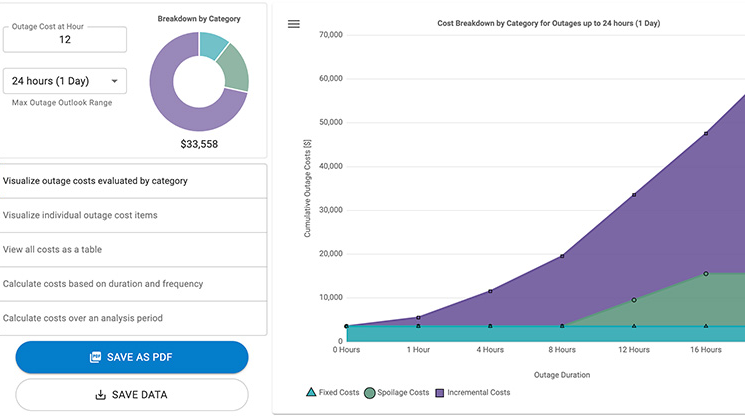Click the PDF icon on Save button
745x419 pixels.
(x=95, y=357)
